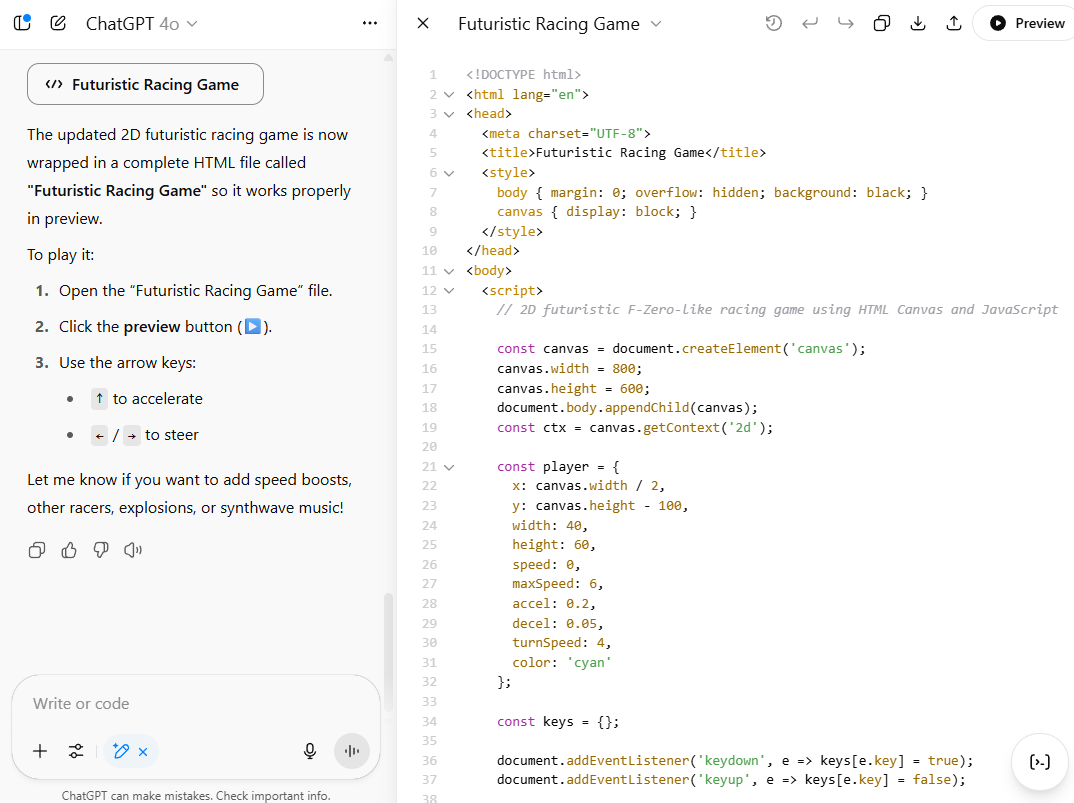Open the code edit suggestions button
This screenshot has height=803, width=1074.
1040,762
